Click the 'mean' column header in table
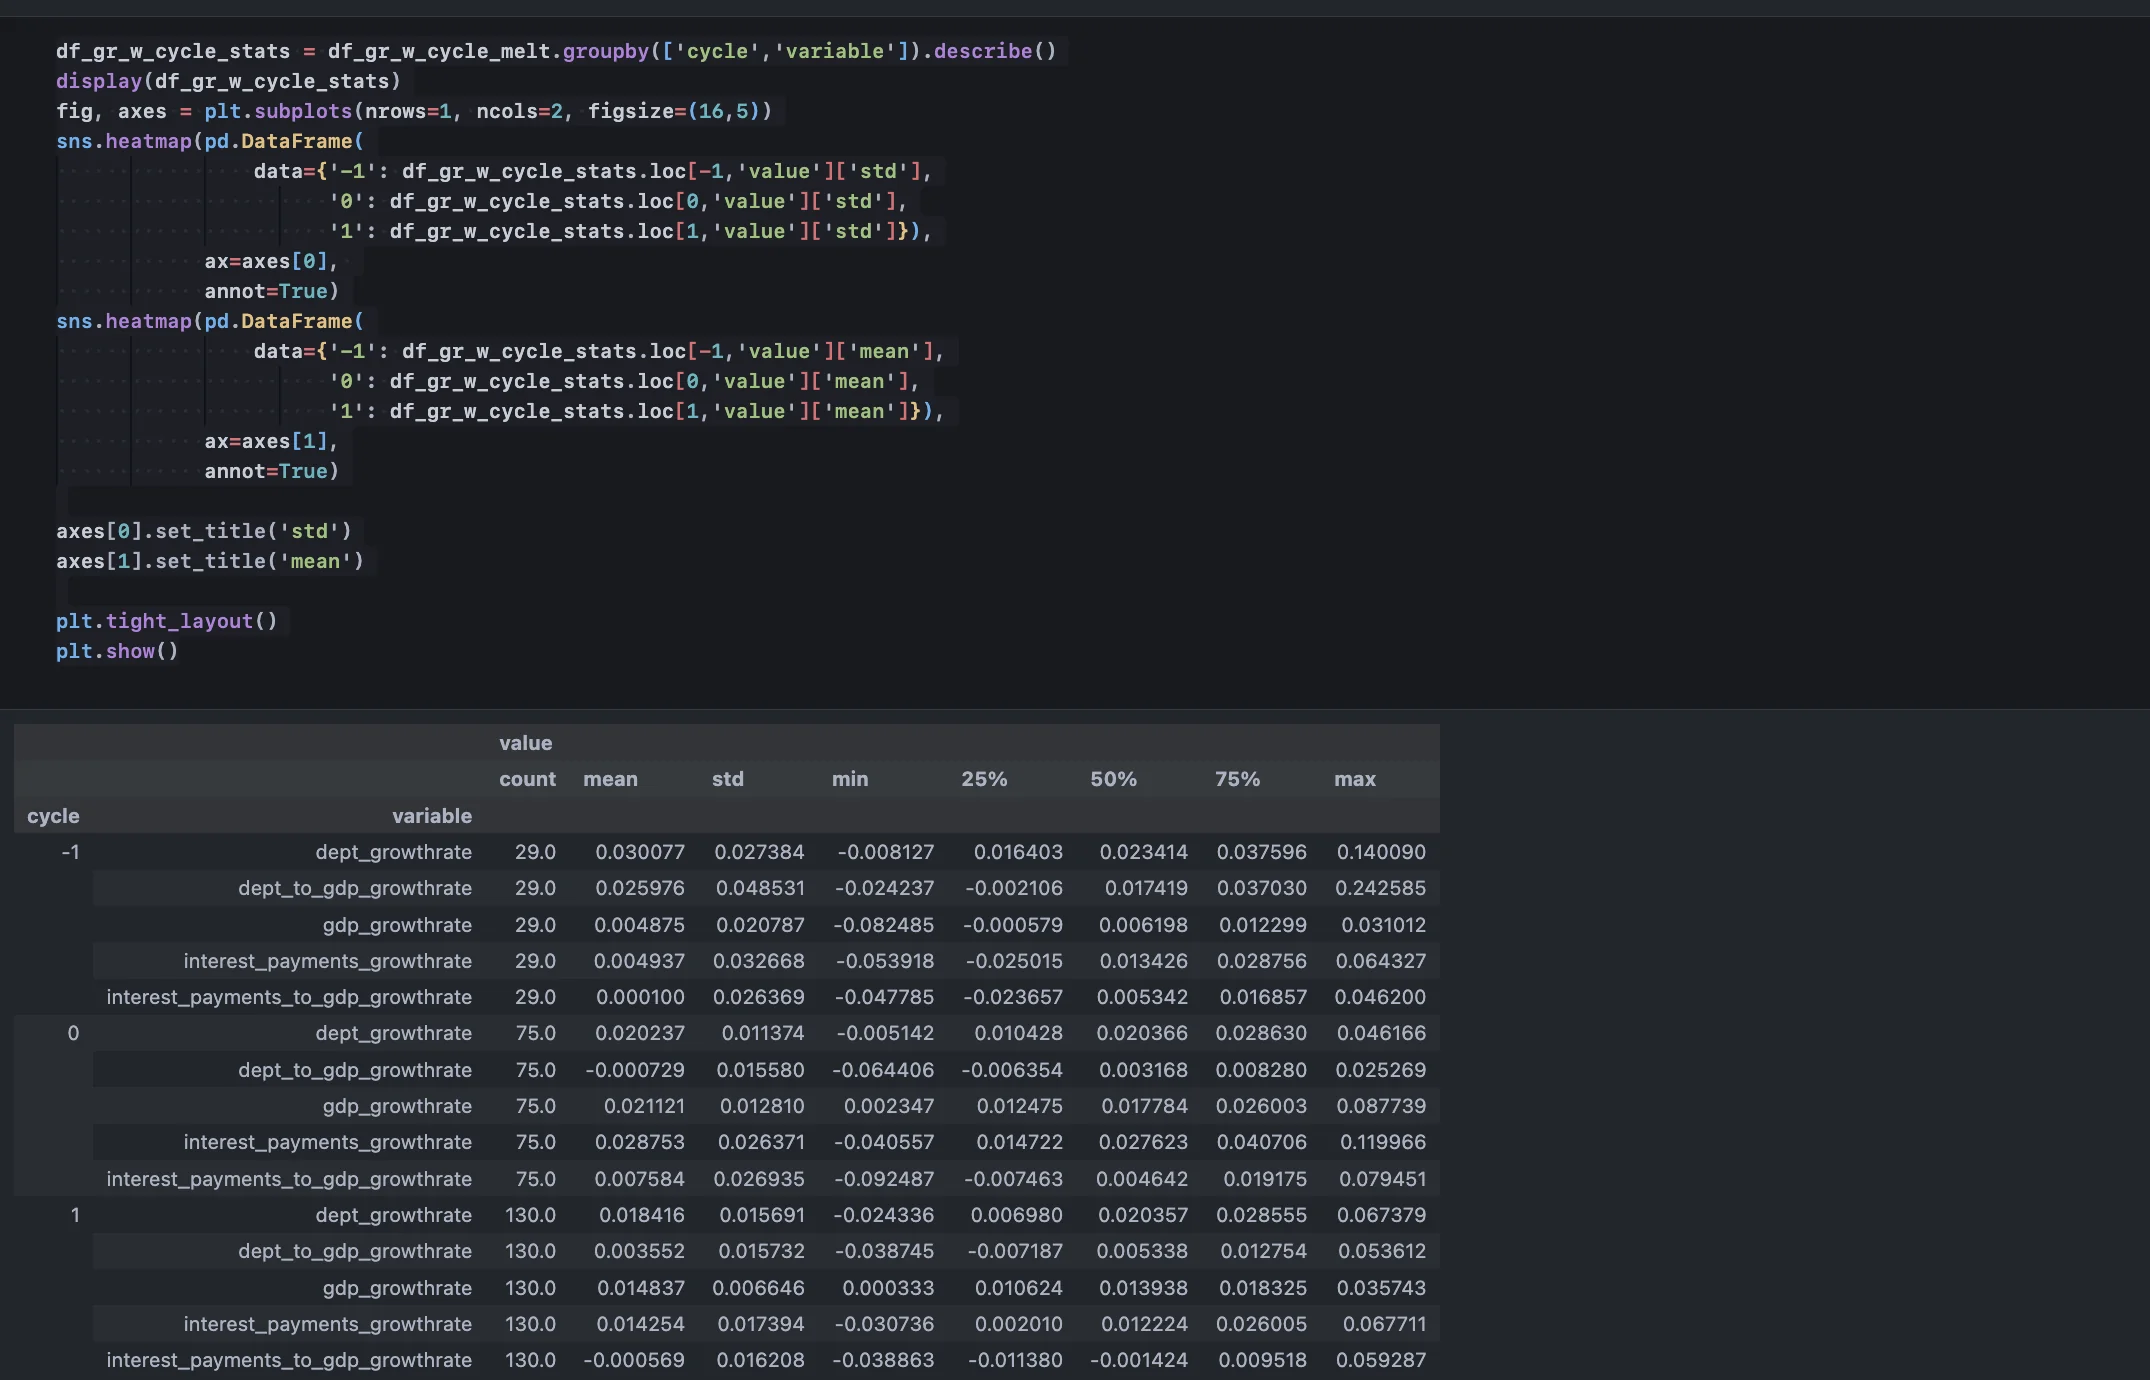Viewport: 2150px width, 1380px height. 610,779
